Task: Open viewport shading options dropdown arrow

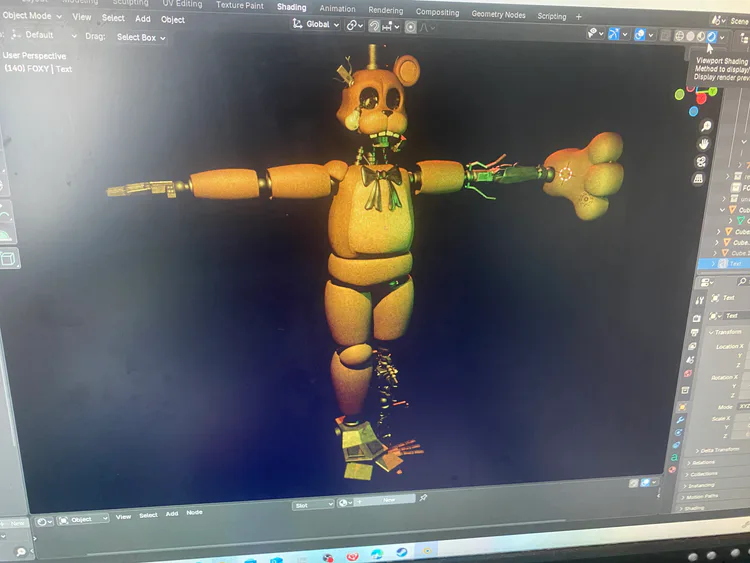Action: pyautogui.click(x=722, y=37)
